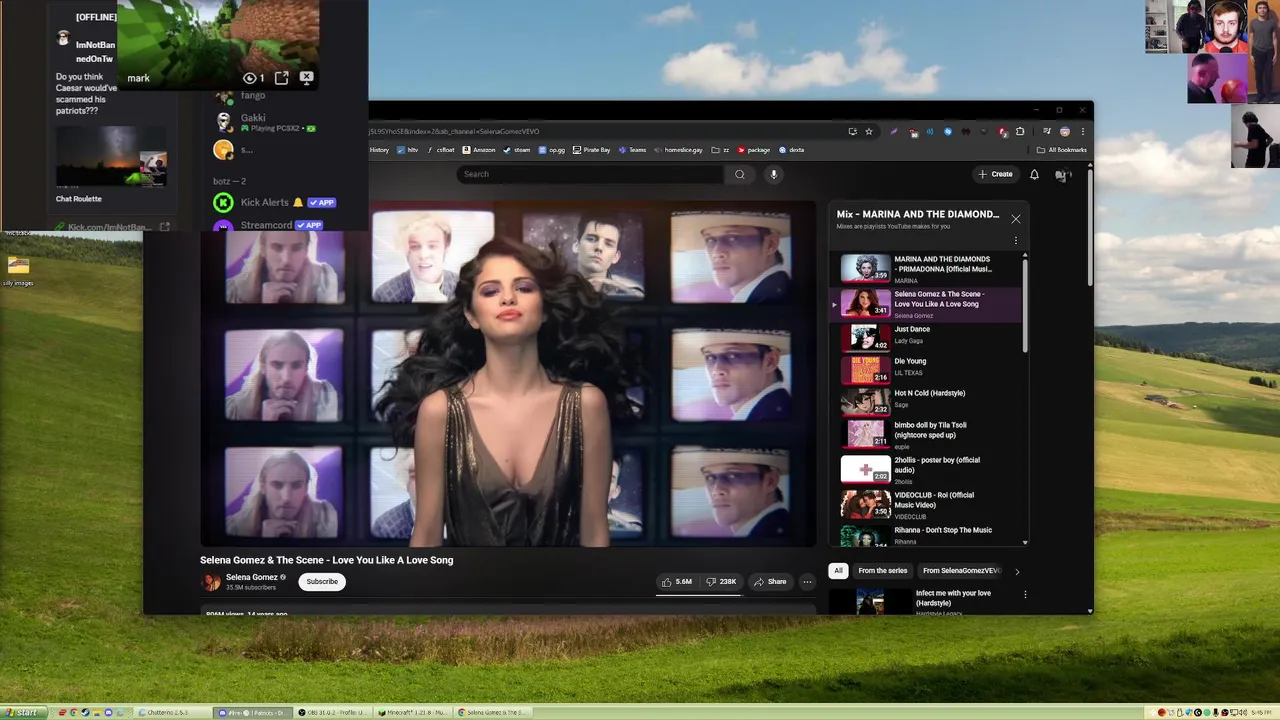This screenshot has width=1280, height=720.
Task: Click the History bookmark
Action: [x=379, y=150]
